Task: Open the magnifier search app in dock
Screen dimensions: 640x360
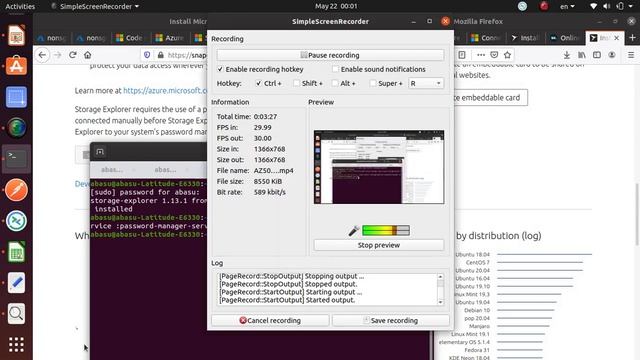Action: [16, 313]
